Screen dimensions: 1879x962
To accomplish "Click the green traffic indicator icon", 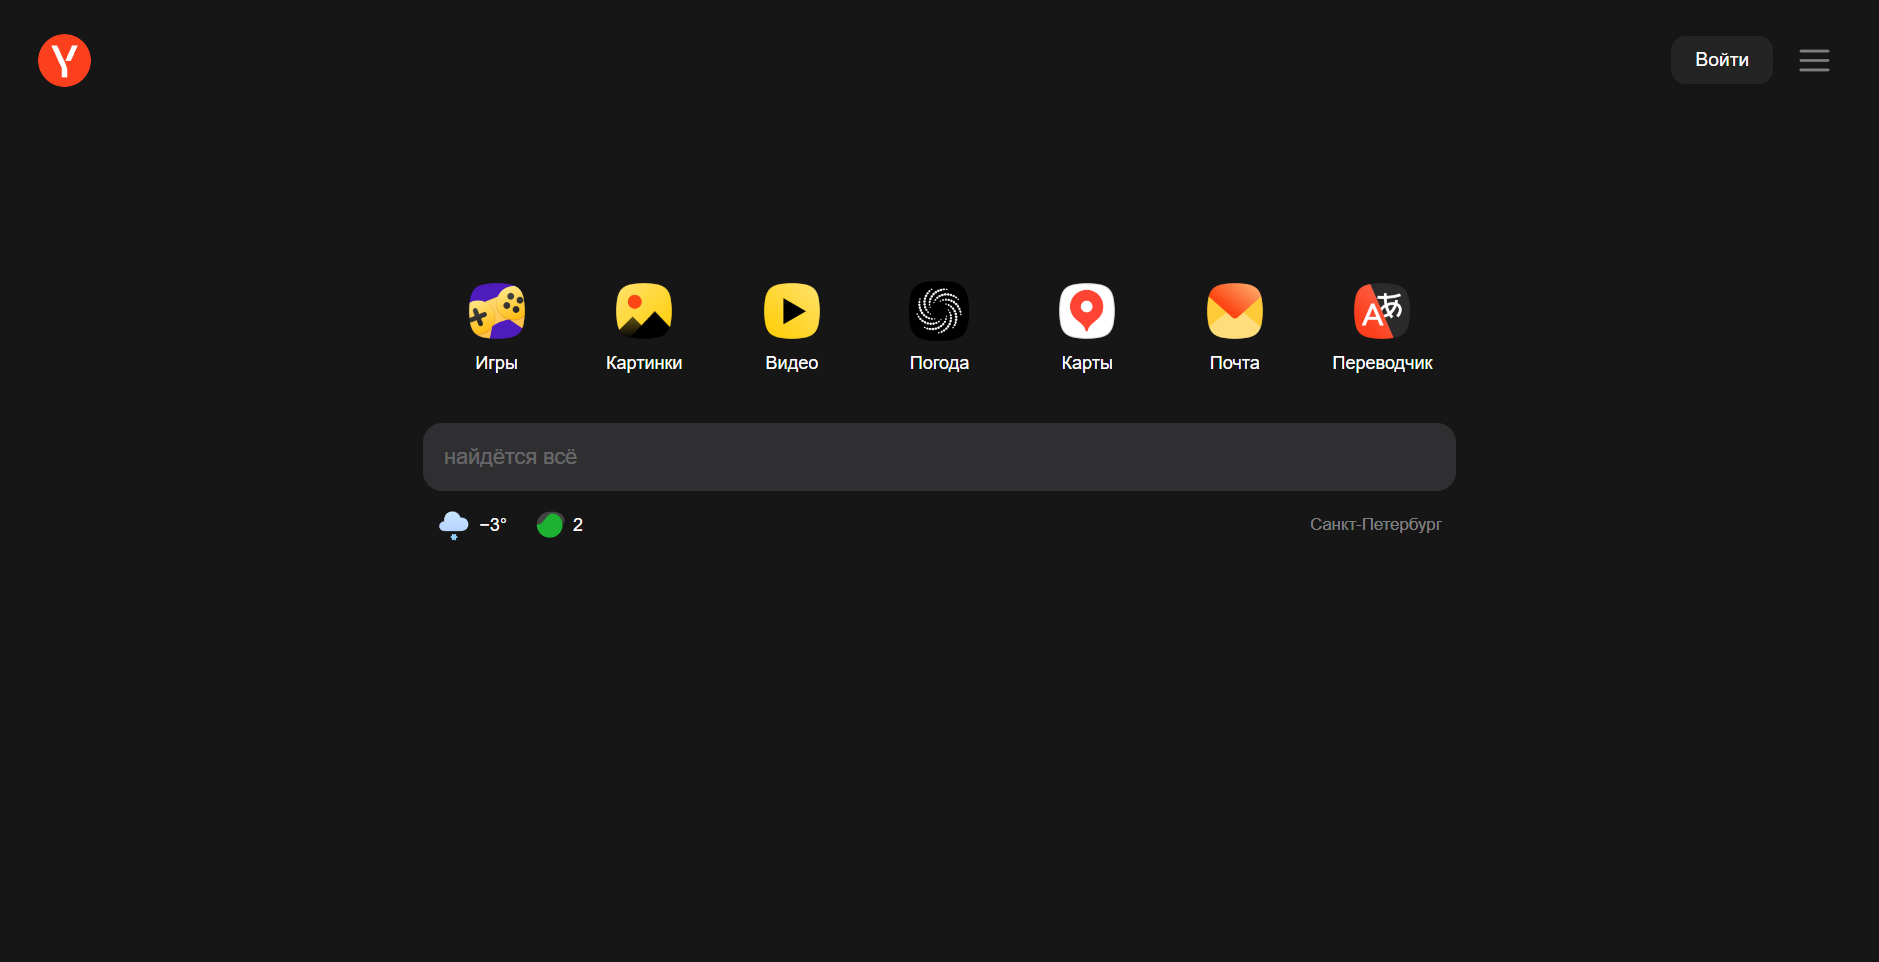I will tap(550, 525).
